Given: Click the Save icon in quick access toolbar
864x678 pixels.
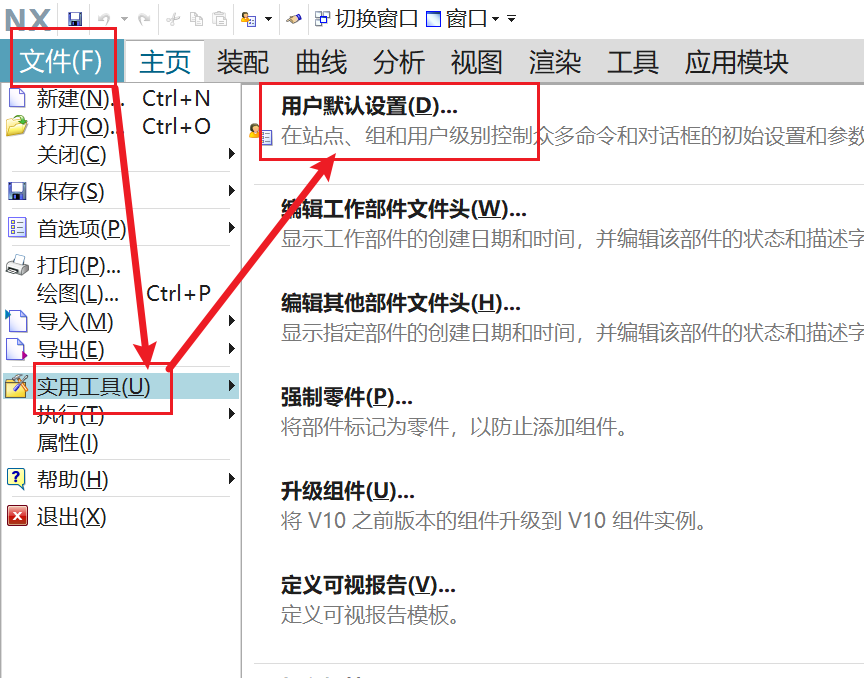Looking at the screenshot, I should [x=75, y=19].
